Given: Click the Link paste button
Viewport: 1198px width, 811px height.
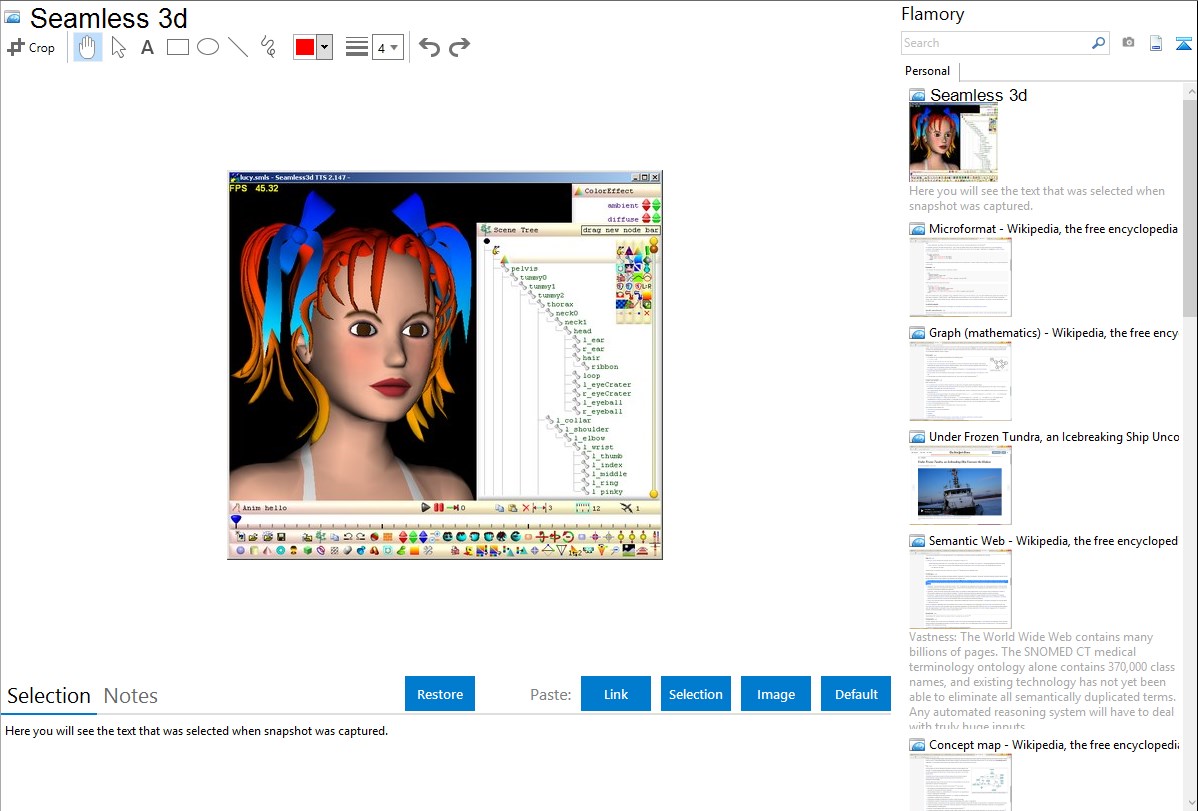Looking at the screenshot, I should pyautogui.click(x=616, y=694).
